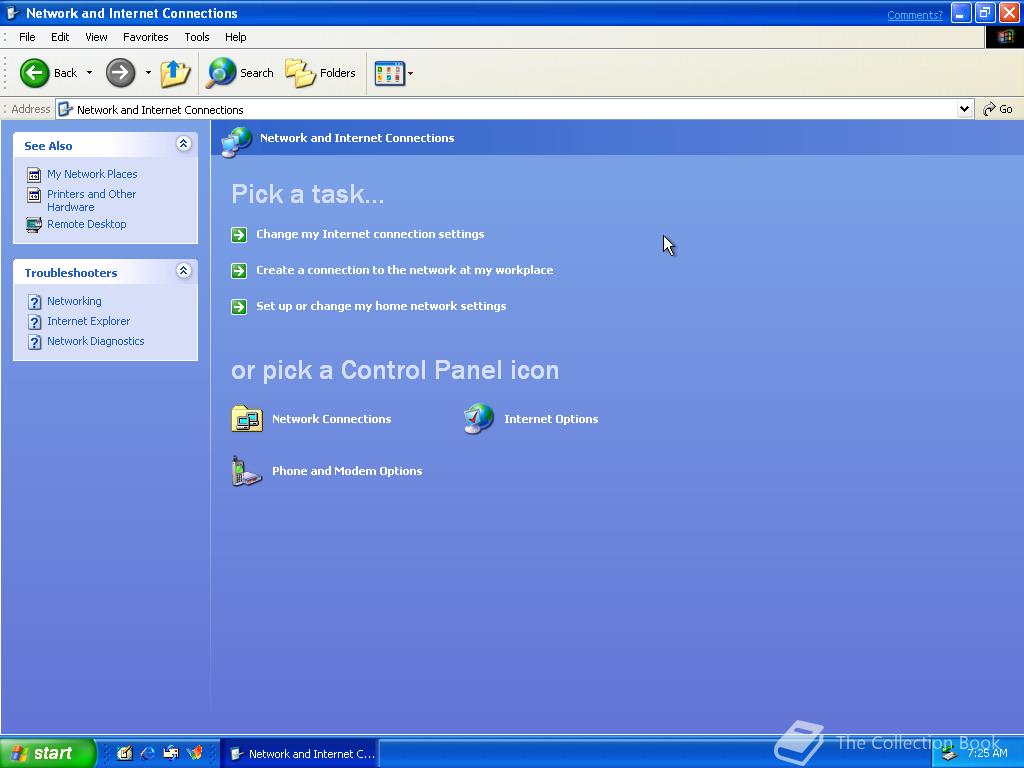This screenshot has width=1024, height=768.
Task: Collapse the Troubleshooters panel
Action: click(x=184, y=270)
